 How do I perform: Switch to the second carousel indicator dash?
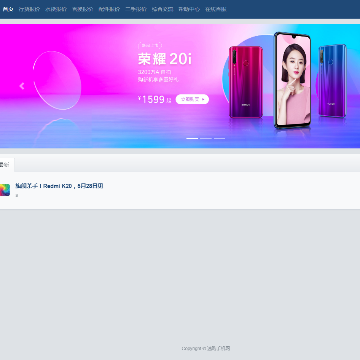point(206,138)
